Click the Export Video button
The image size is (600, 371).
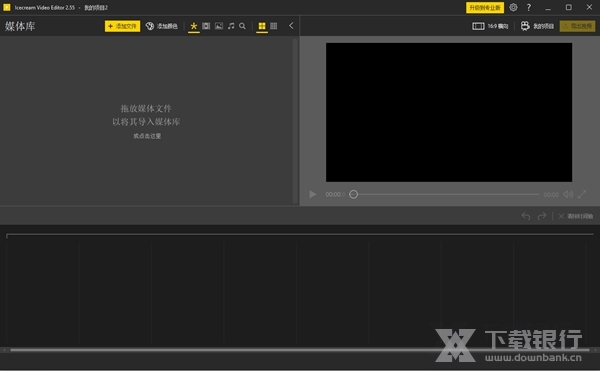point(577,26)
